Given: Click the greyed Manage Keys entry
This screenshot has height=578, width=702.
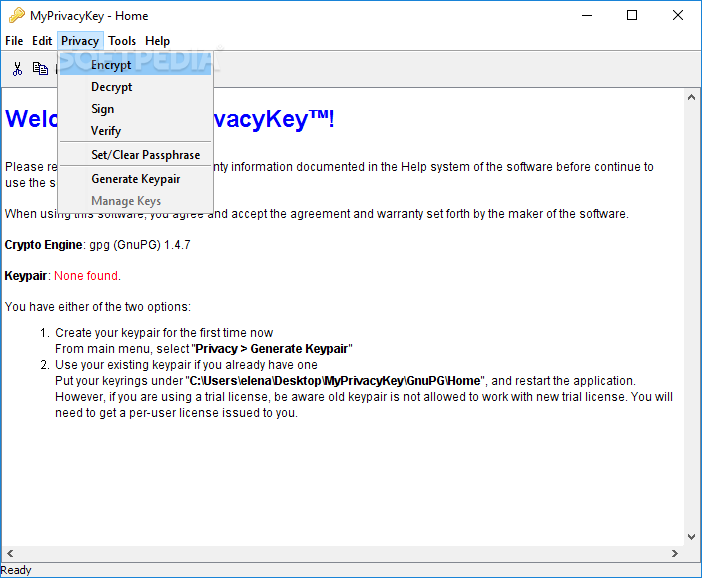Looking at the screenshot, I should (x=135, y=201).
